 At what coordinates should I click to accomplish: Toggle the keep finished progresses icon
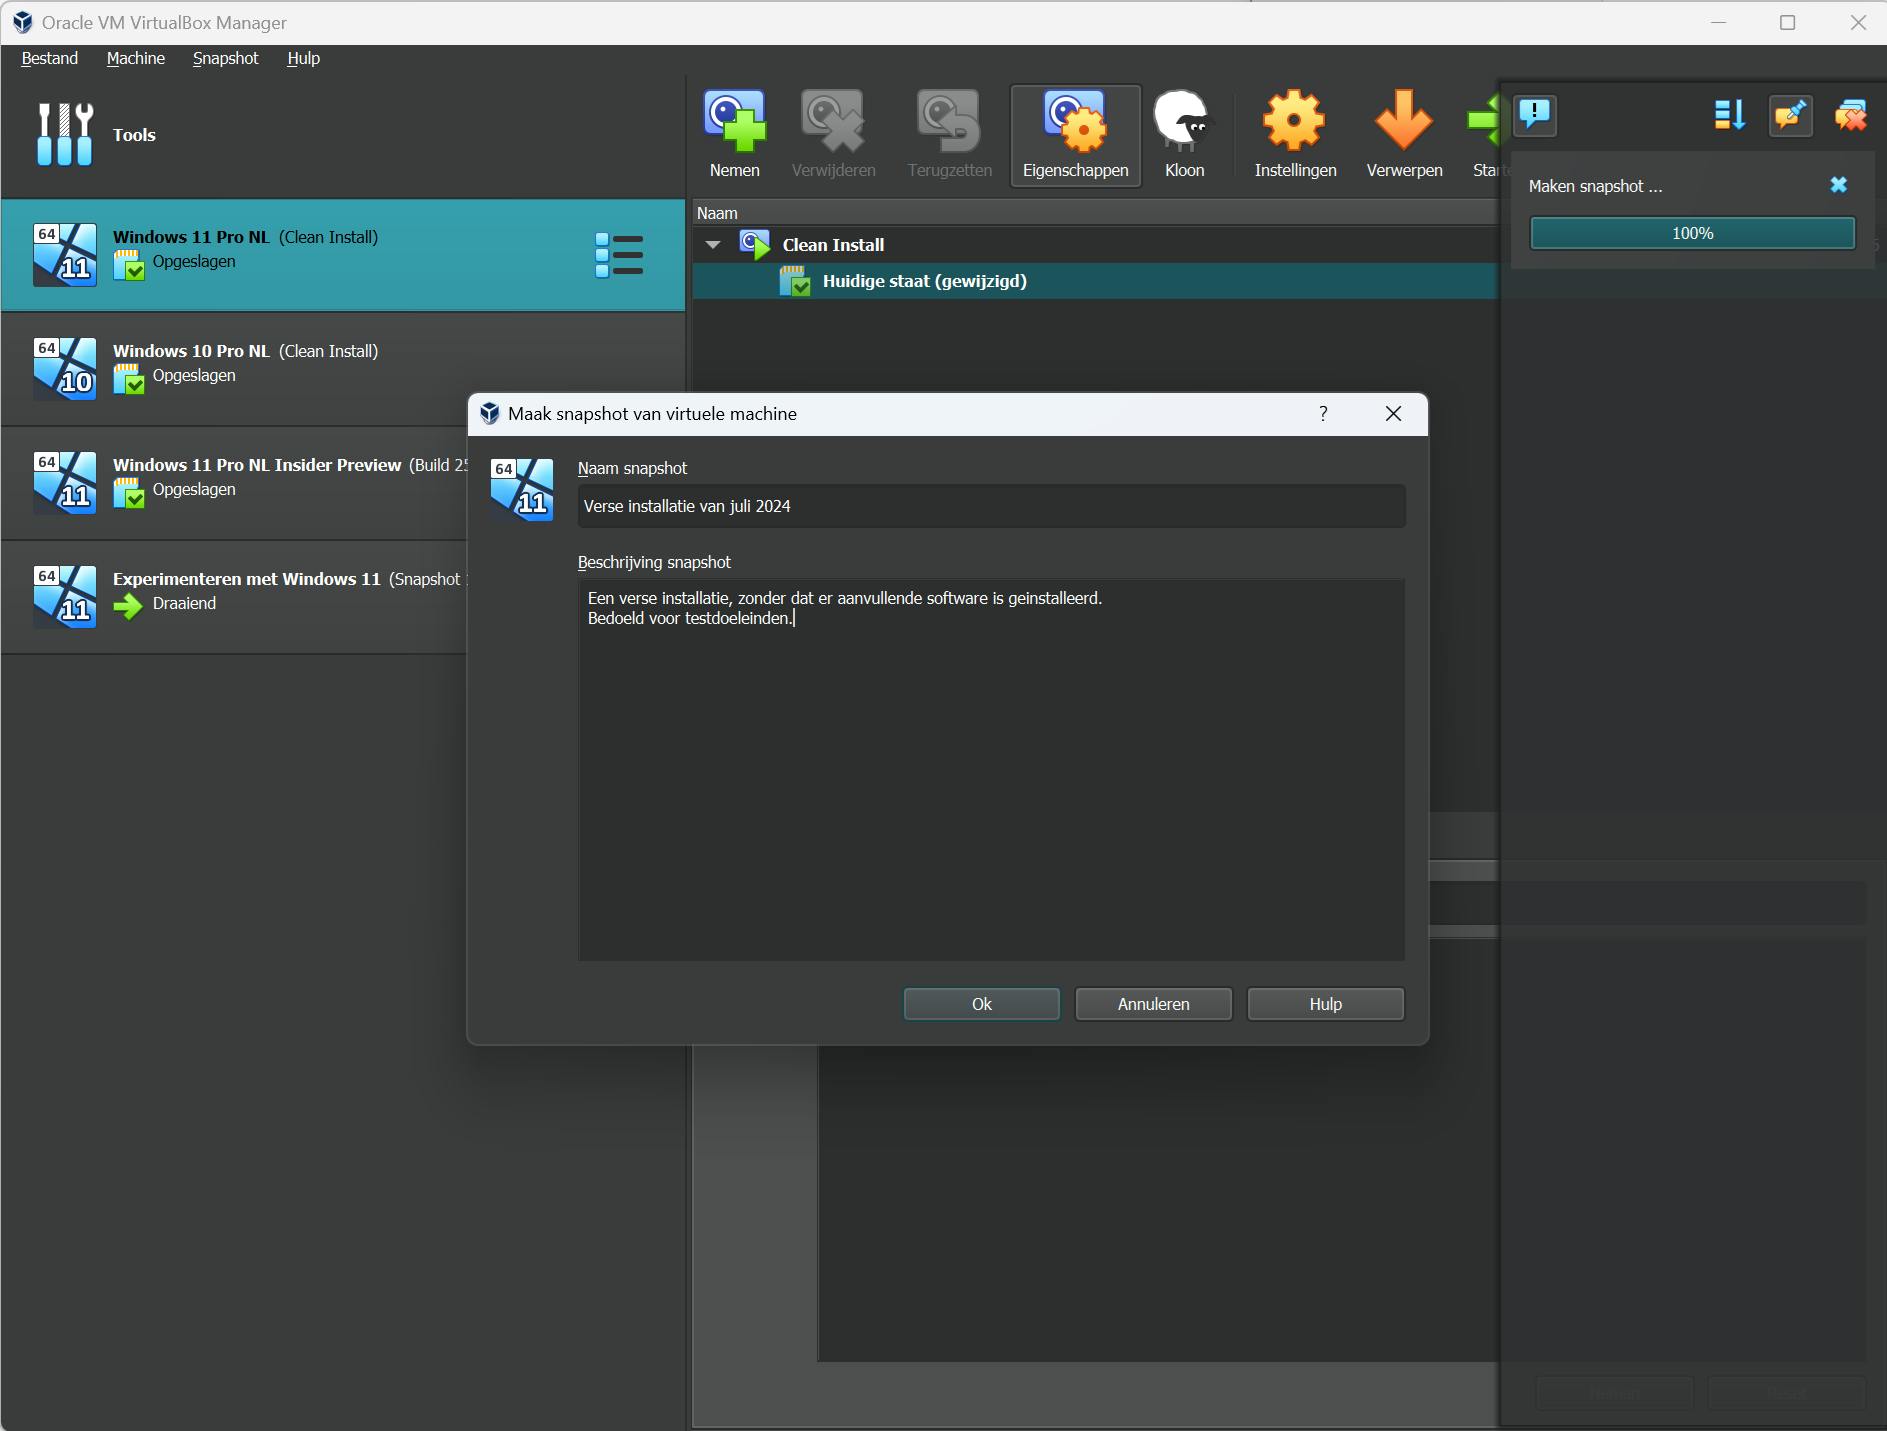click(x=1790, y=115)
